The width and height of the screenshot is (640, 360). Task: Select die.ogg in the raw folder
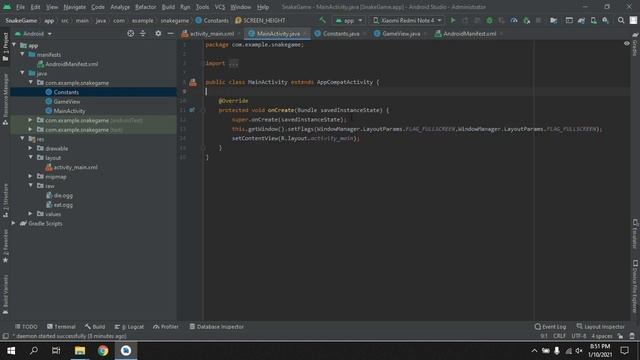click(63, 195)
